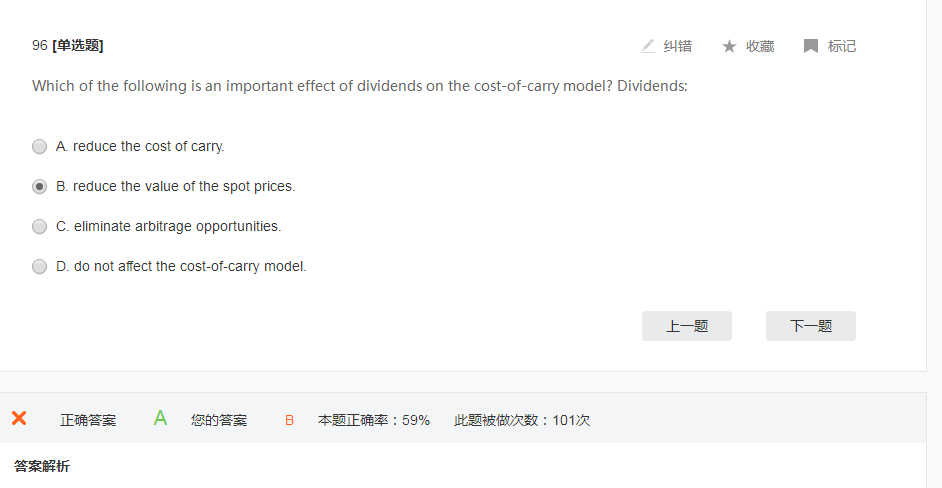Click the 收藏 favorite label
This screenshot has width=942, height=488.
pyautogui.click(x=760, y=46)
